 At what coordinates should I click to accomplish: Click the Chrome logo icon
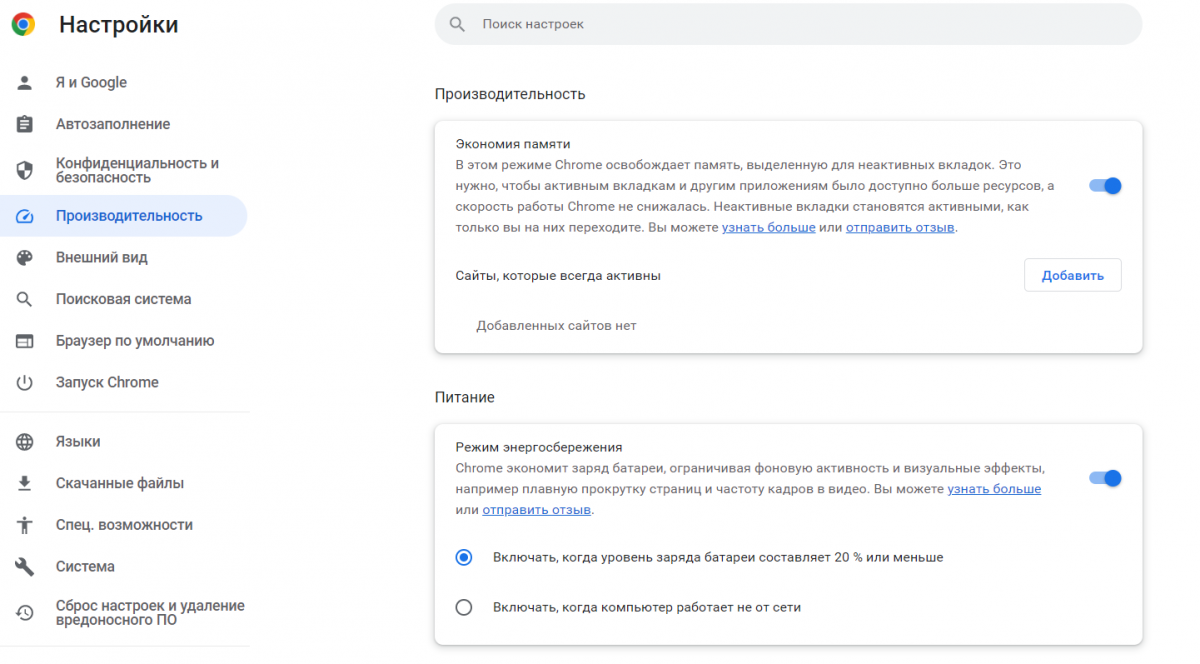(x=23, y=25)
